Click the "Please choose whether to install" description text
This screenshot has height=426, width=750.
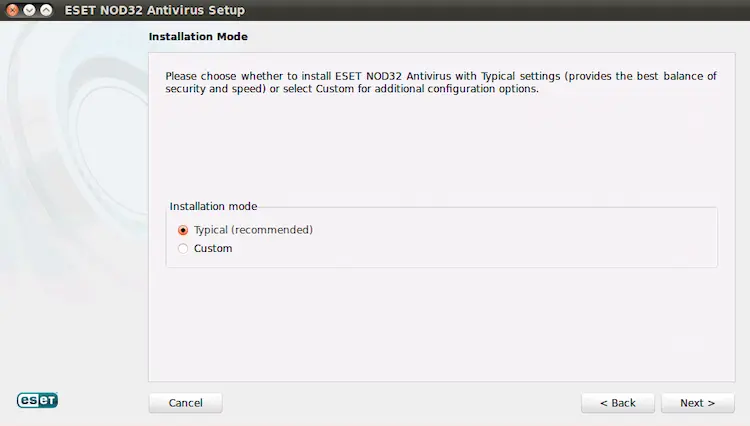tap(441, 82)
